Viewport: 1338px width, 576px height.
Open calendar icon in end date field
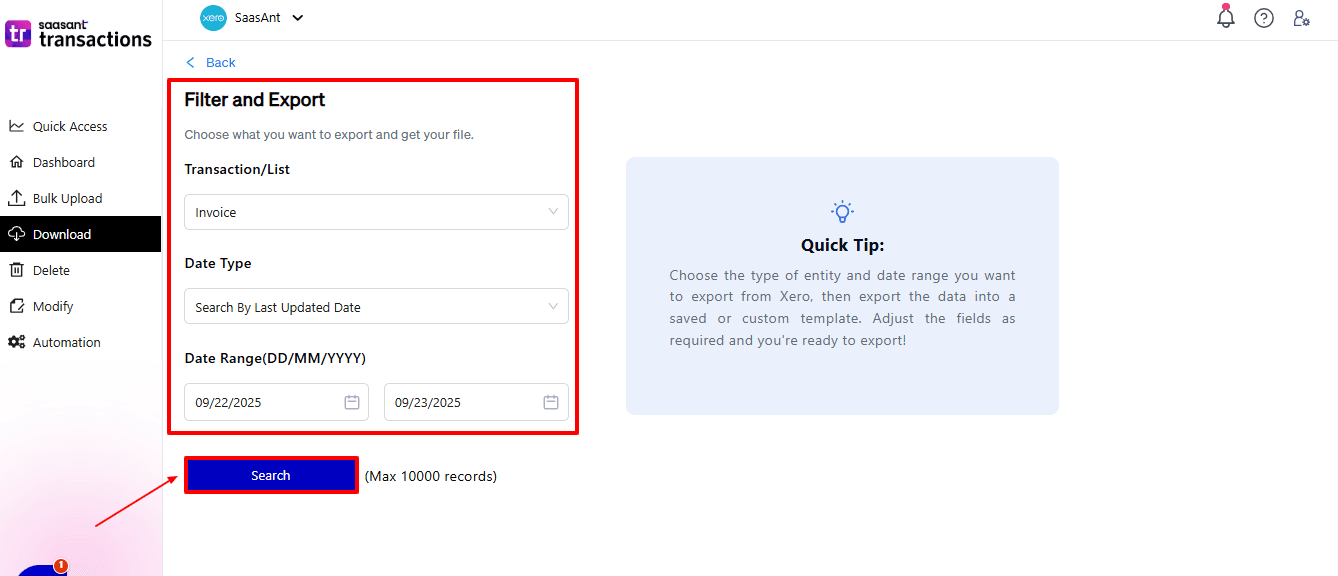[x=551, y=402]
